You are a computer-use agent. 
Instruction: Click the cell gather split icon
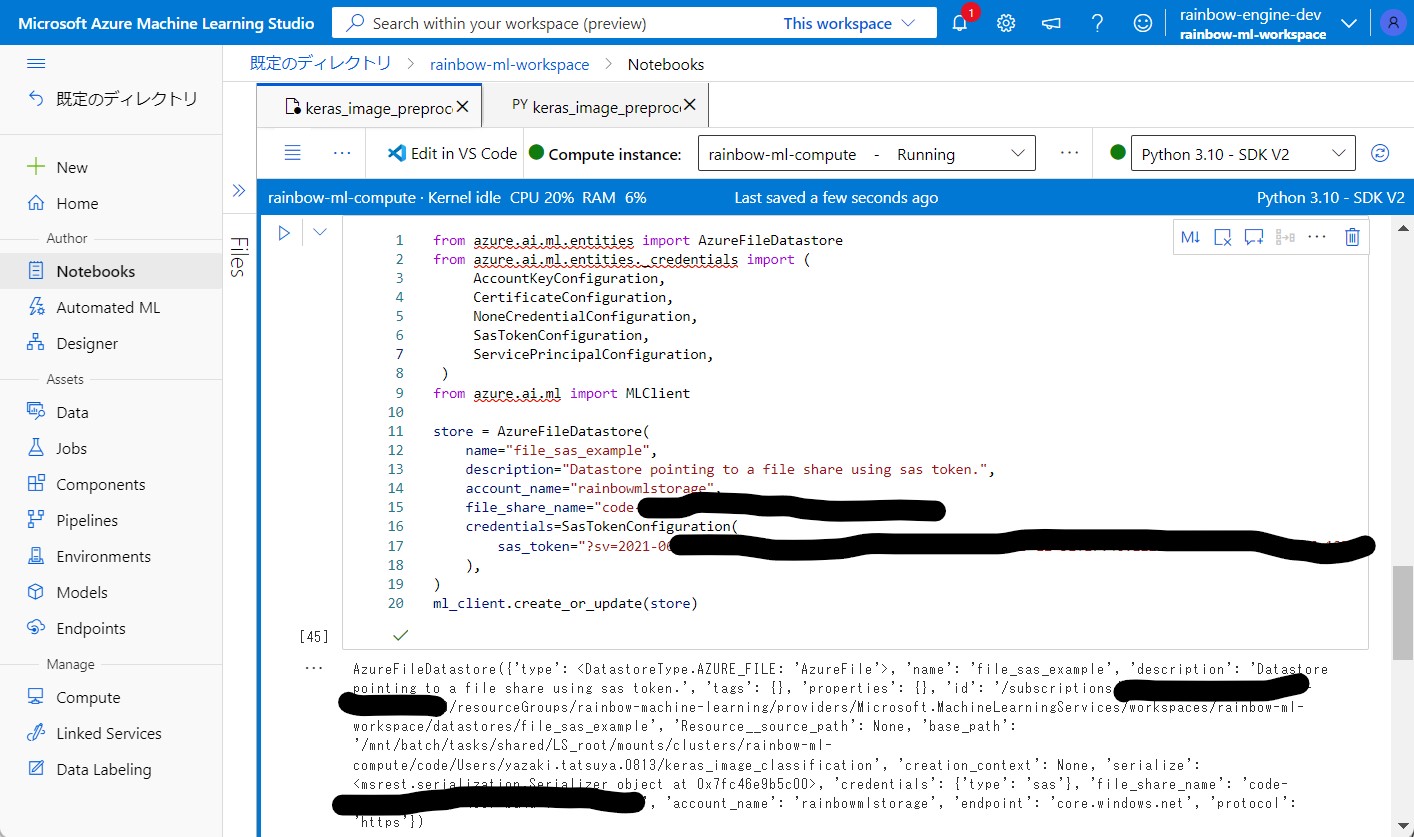(1285, 237)
